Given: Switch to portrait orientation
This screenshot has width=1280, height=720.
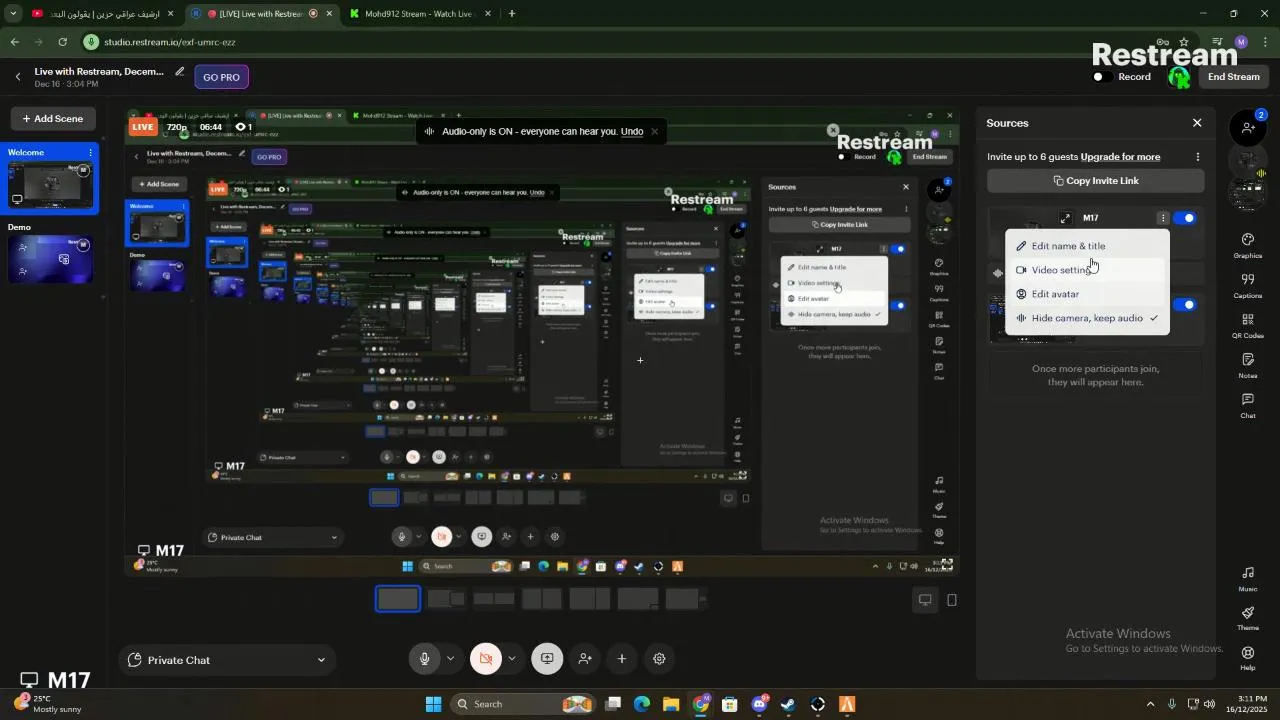Looking at the screenshot, I should point(952,600).
